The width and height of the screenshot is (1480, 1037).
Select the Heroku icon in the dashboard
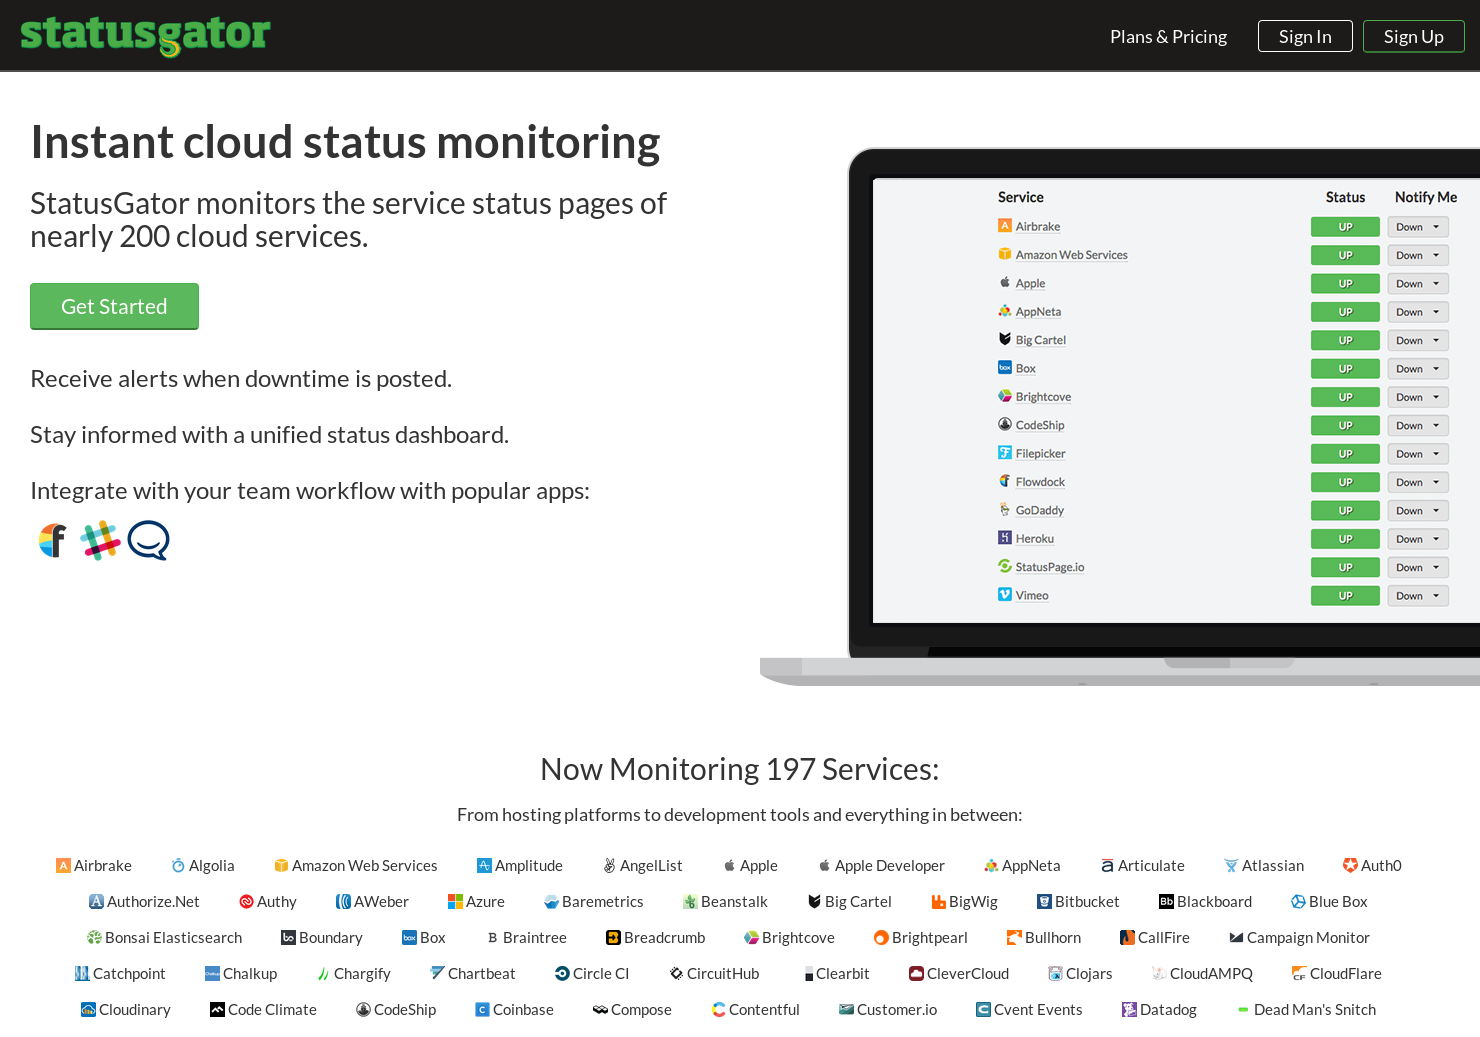tap(1004, 538)
